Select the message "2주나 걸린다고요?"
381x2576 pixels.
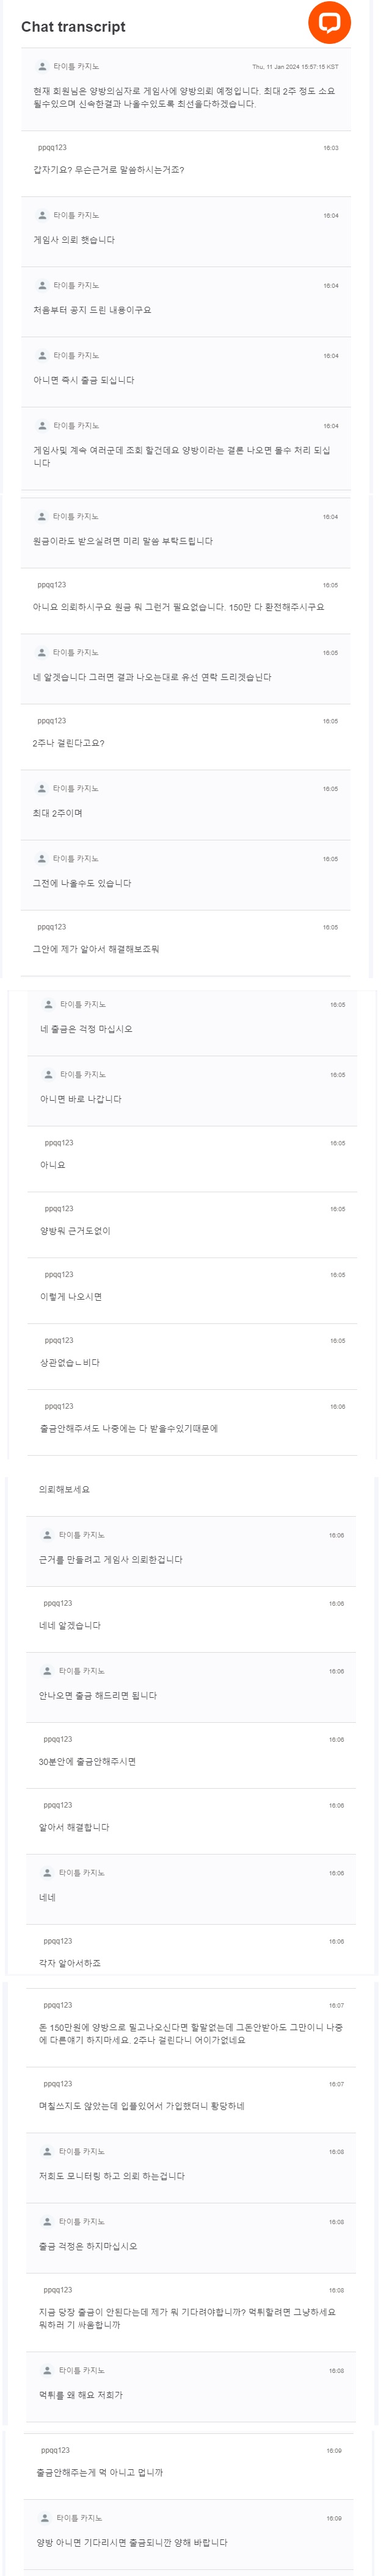[68, 743]
